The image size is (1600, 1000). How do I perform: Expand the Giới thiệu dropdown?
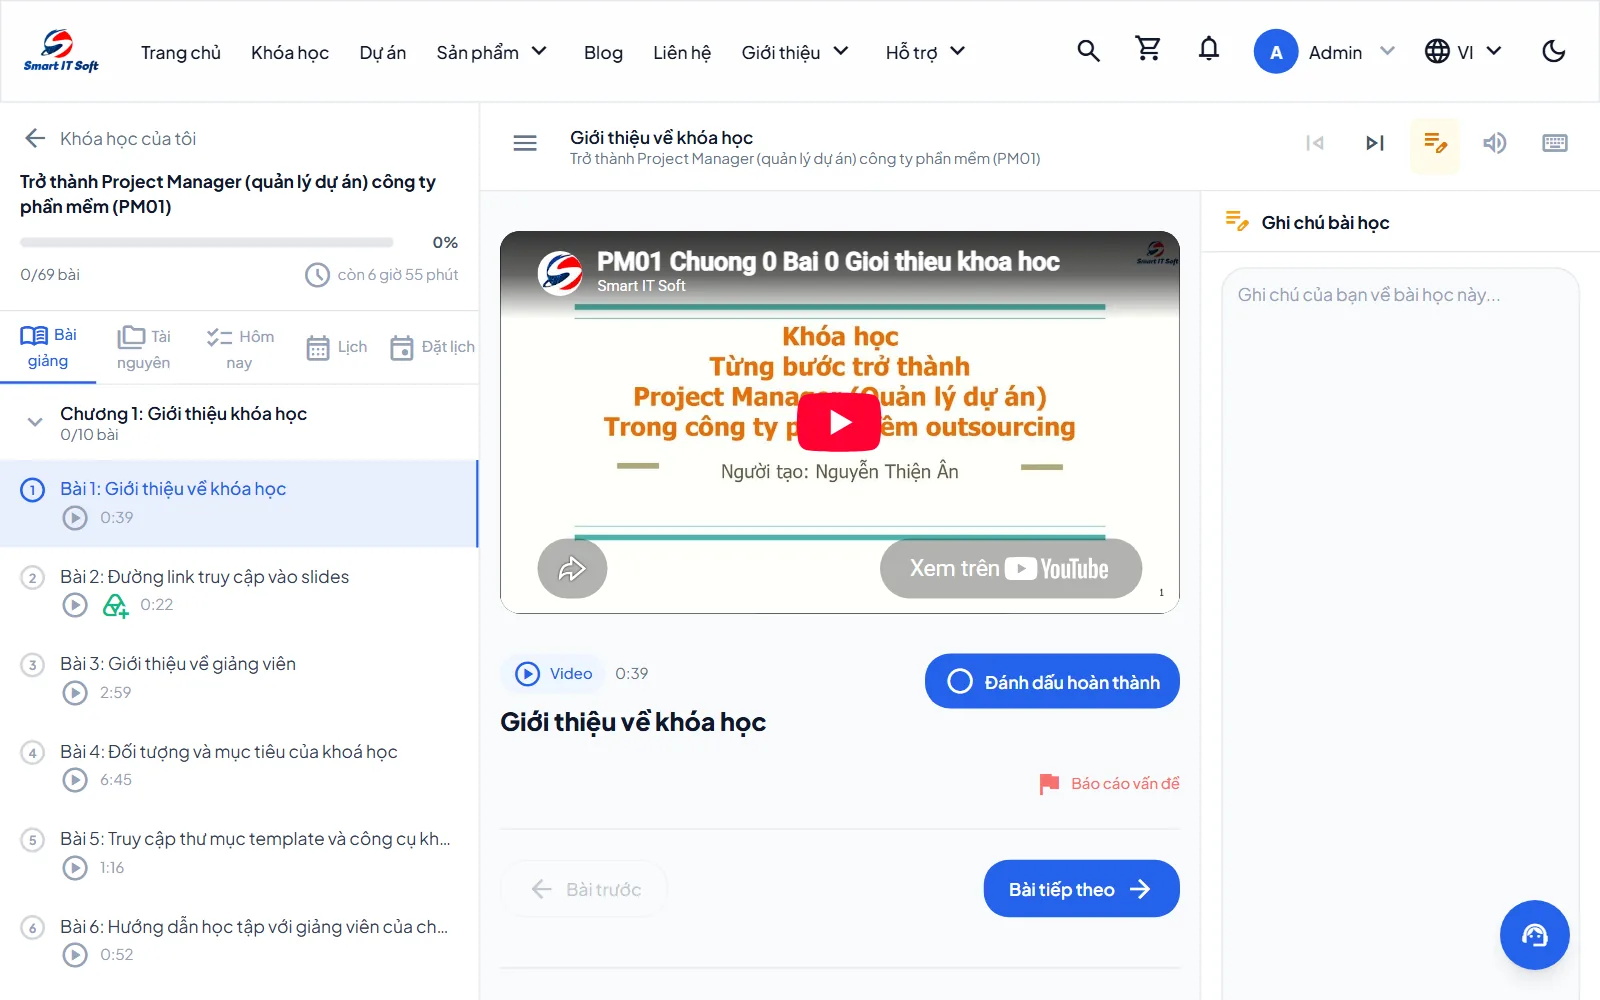coord(795,52)
